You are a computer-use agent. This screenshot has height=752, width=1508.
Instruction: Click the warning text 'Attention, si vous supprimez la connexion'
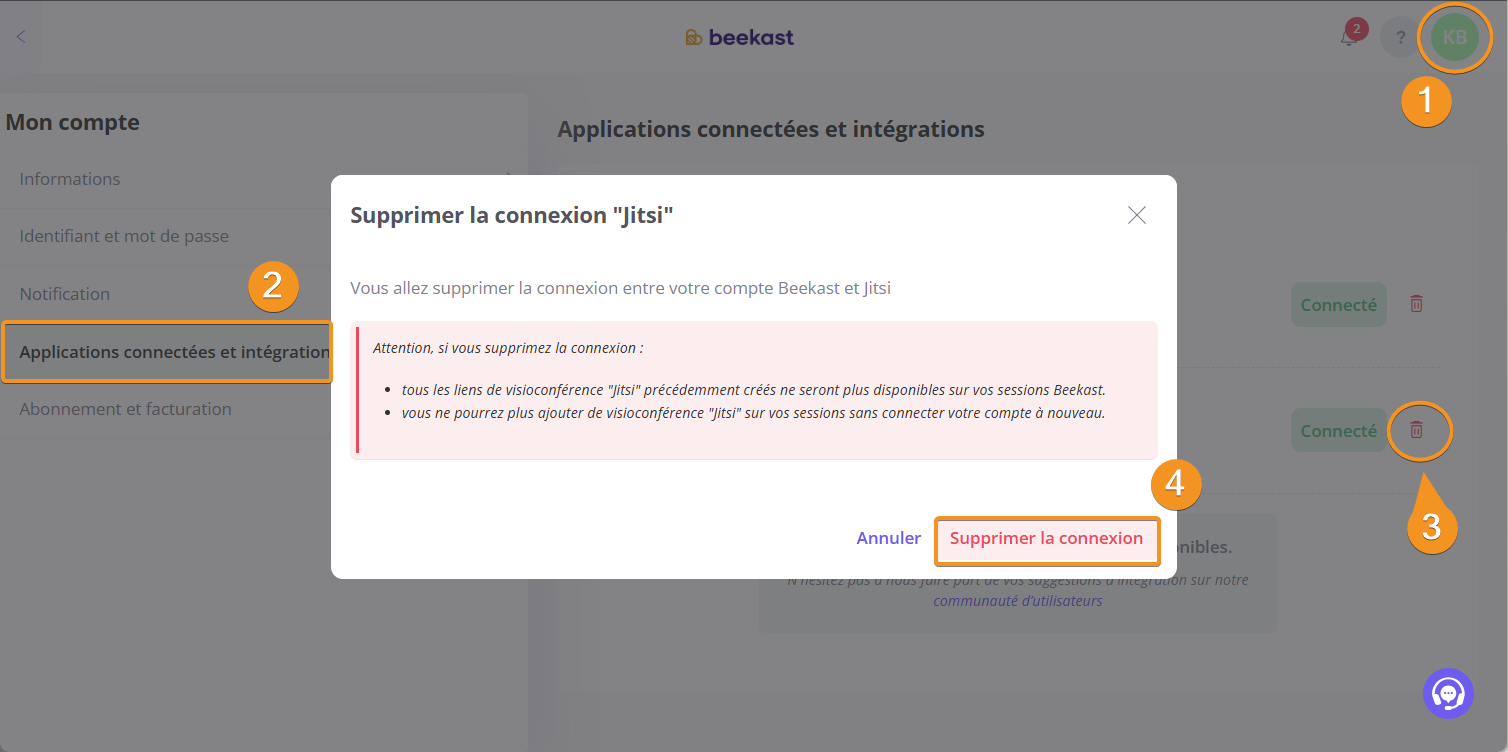(x=508, y=348)
